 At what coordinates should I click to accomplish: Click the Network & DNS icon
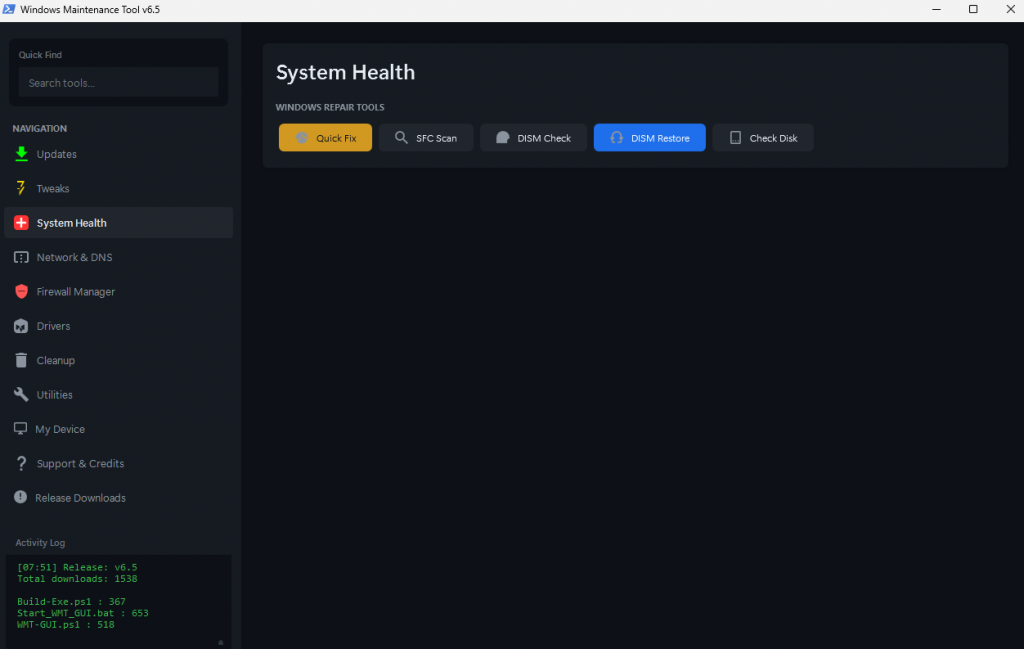pyautogui.click(x=21, y=257)
